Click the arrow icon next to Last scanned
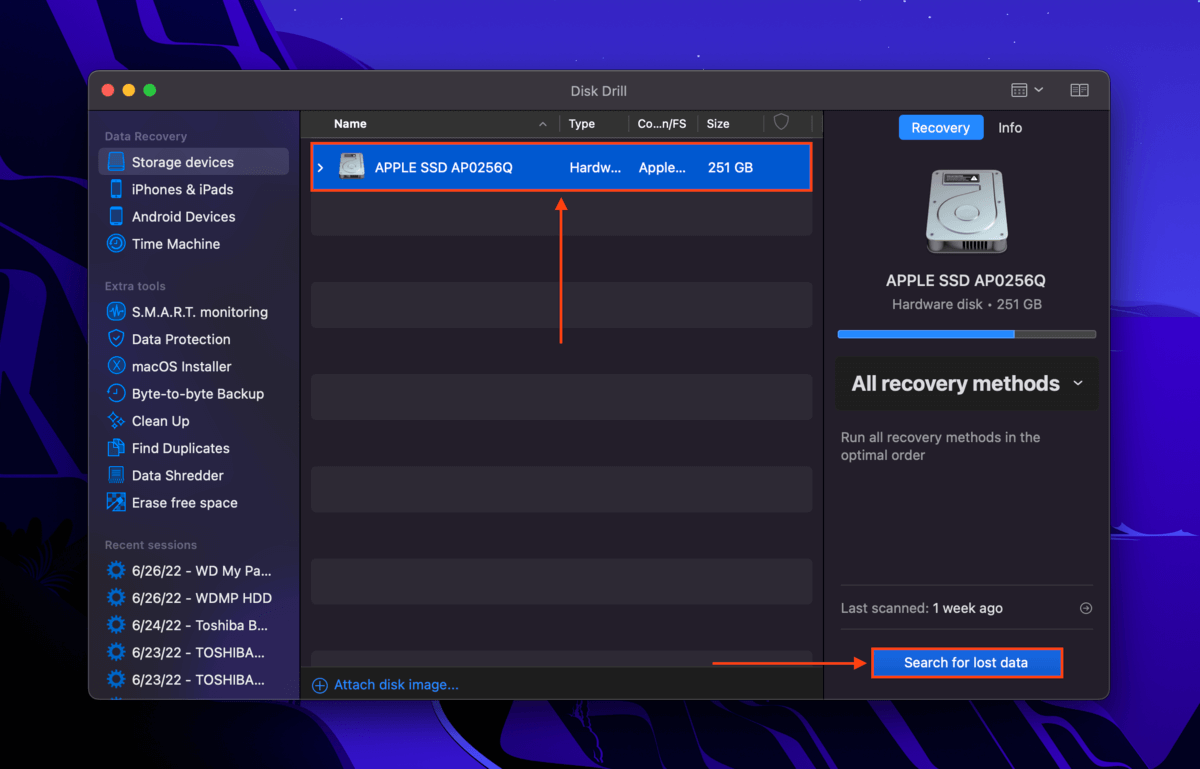This screenshot has width=1200, height=769. (1086, 608)
